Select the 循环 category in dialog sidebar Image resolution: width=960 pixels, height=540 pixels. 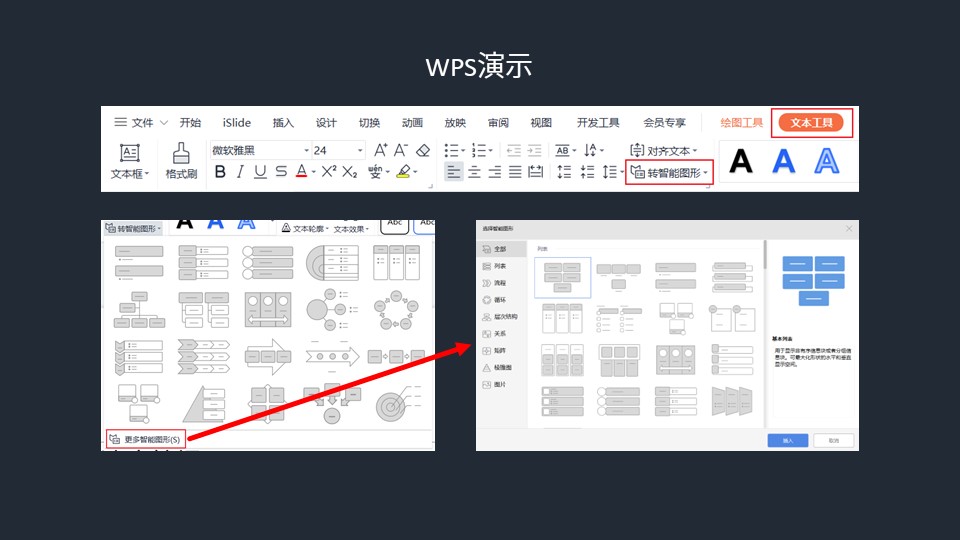pyautogui.click(x=501, y=300)
